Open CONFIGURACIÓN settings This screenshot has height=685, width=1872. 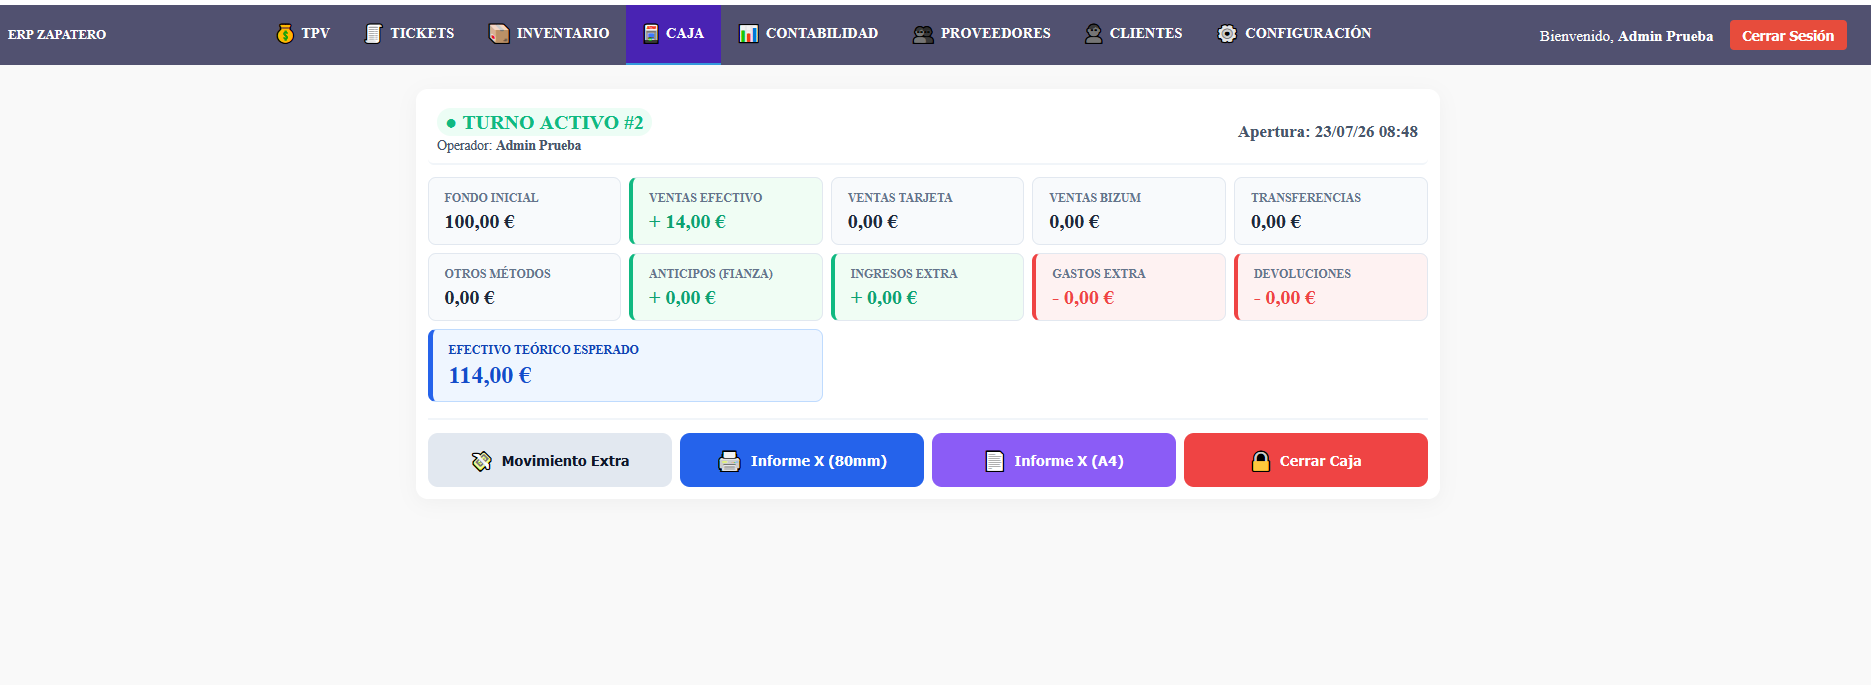(x=1294, y=34)
